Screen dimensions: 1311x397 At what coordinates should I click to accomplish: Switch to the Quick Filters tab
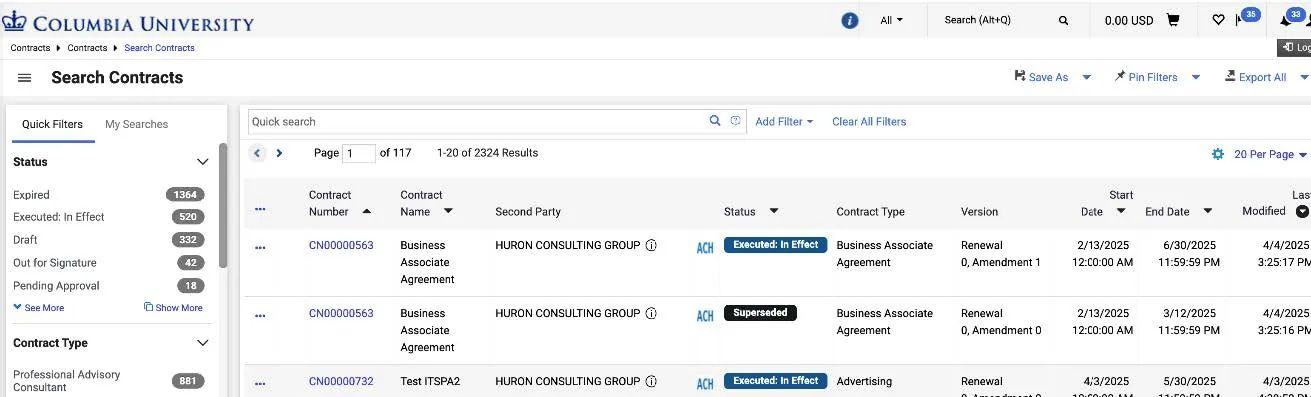[52, 125]
